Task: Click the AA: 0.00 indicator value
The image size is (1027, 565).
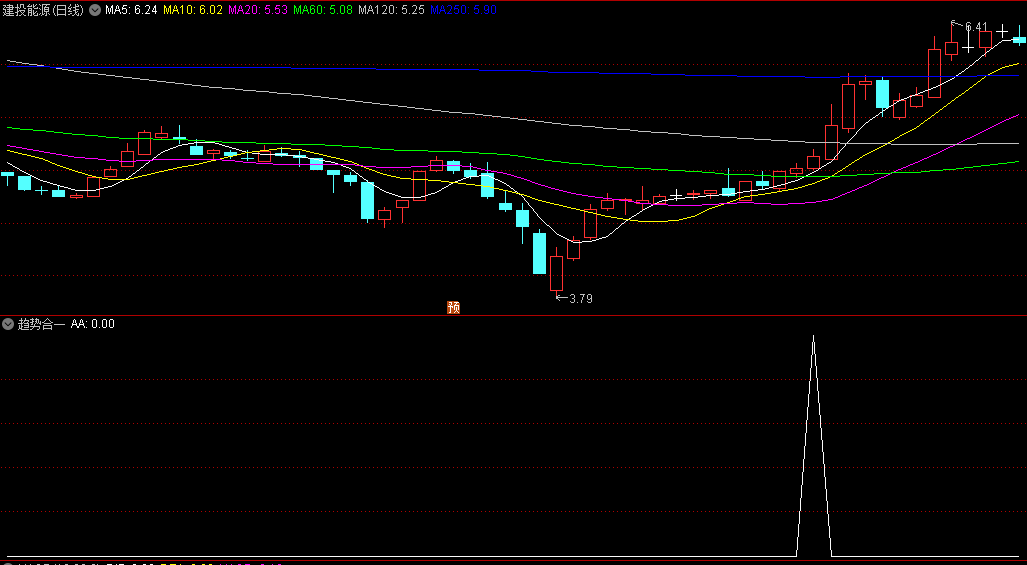Action: (x=93, y=323)
